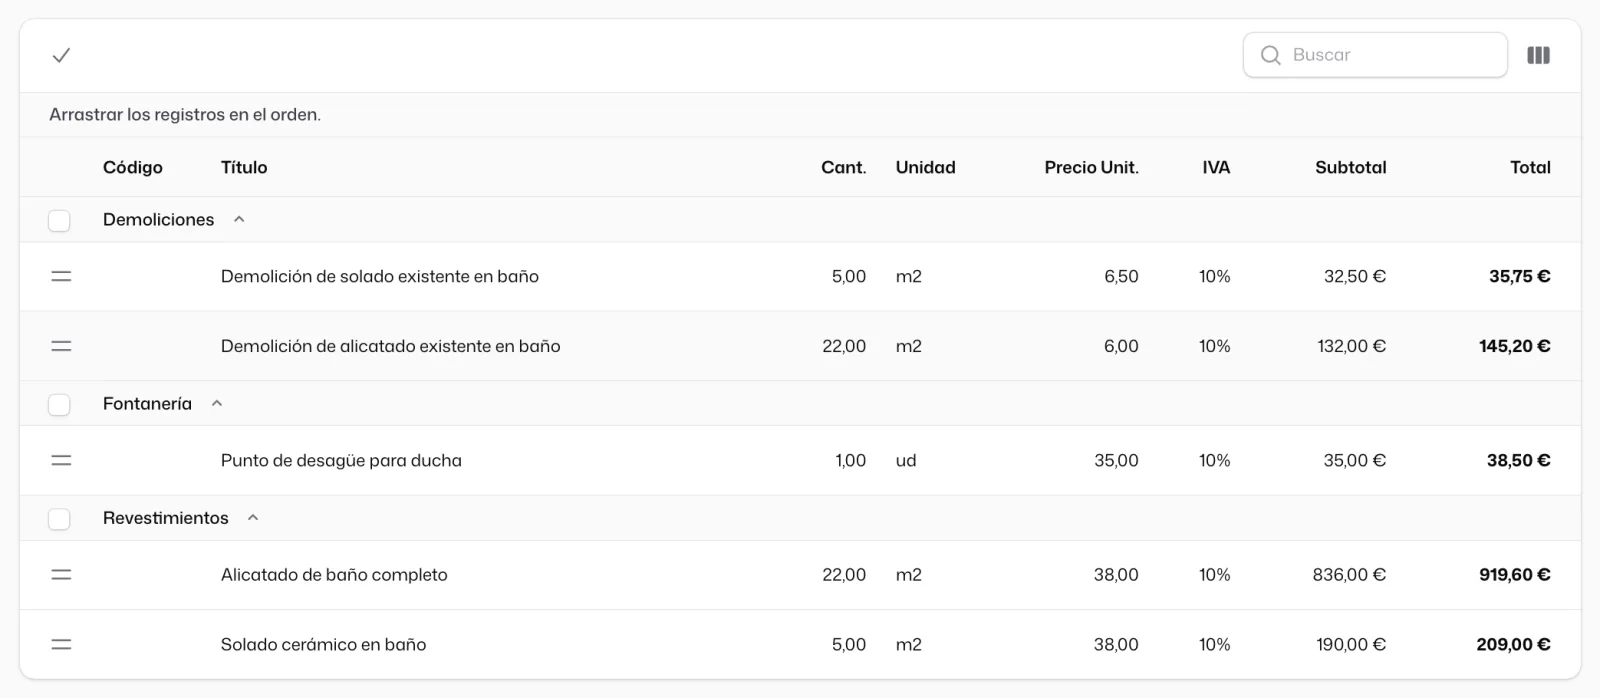Tick the Demoliciones group checkbox
The image size is (1600, 698).
(x=59, y=220)
